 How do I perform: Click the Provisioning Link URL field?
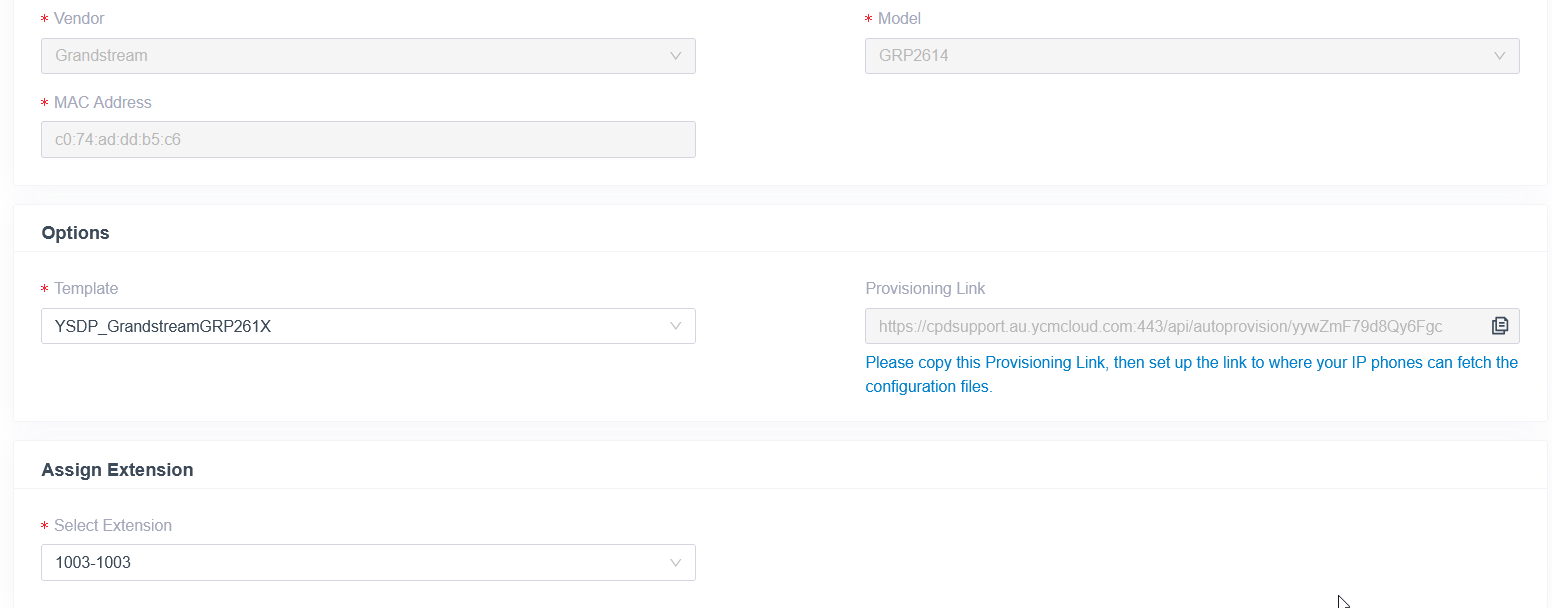(x=1192, y=326)
